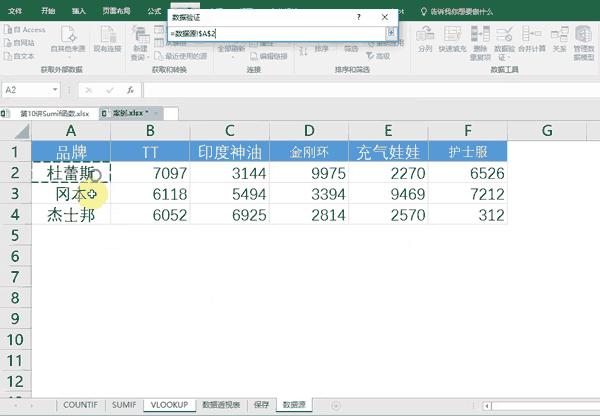The width and height of the screenshot is (600, 416).
Task: Add a new sheet with plus button
Action: (336, 405)
